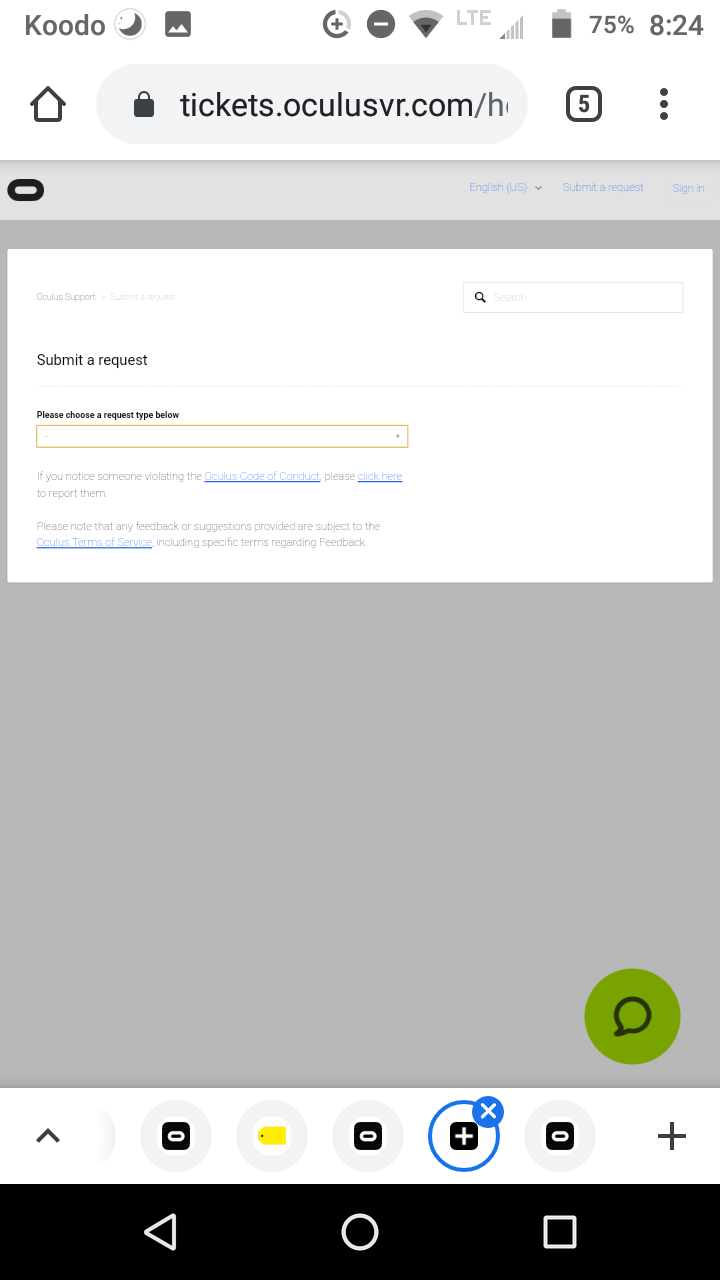Open the tab switcher showing 5 tabs
Screen dimensions: 720x1280
584,104
